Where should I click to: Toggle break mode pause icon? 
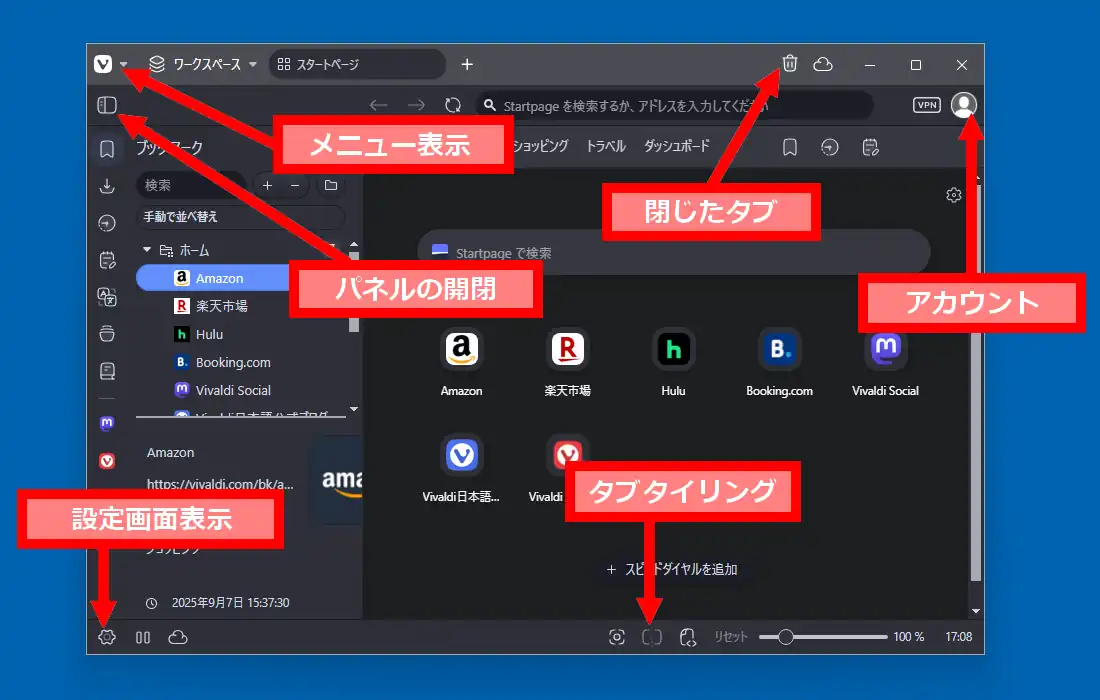tap(143, 638)
